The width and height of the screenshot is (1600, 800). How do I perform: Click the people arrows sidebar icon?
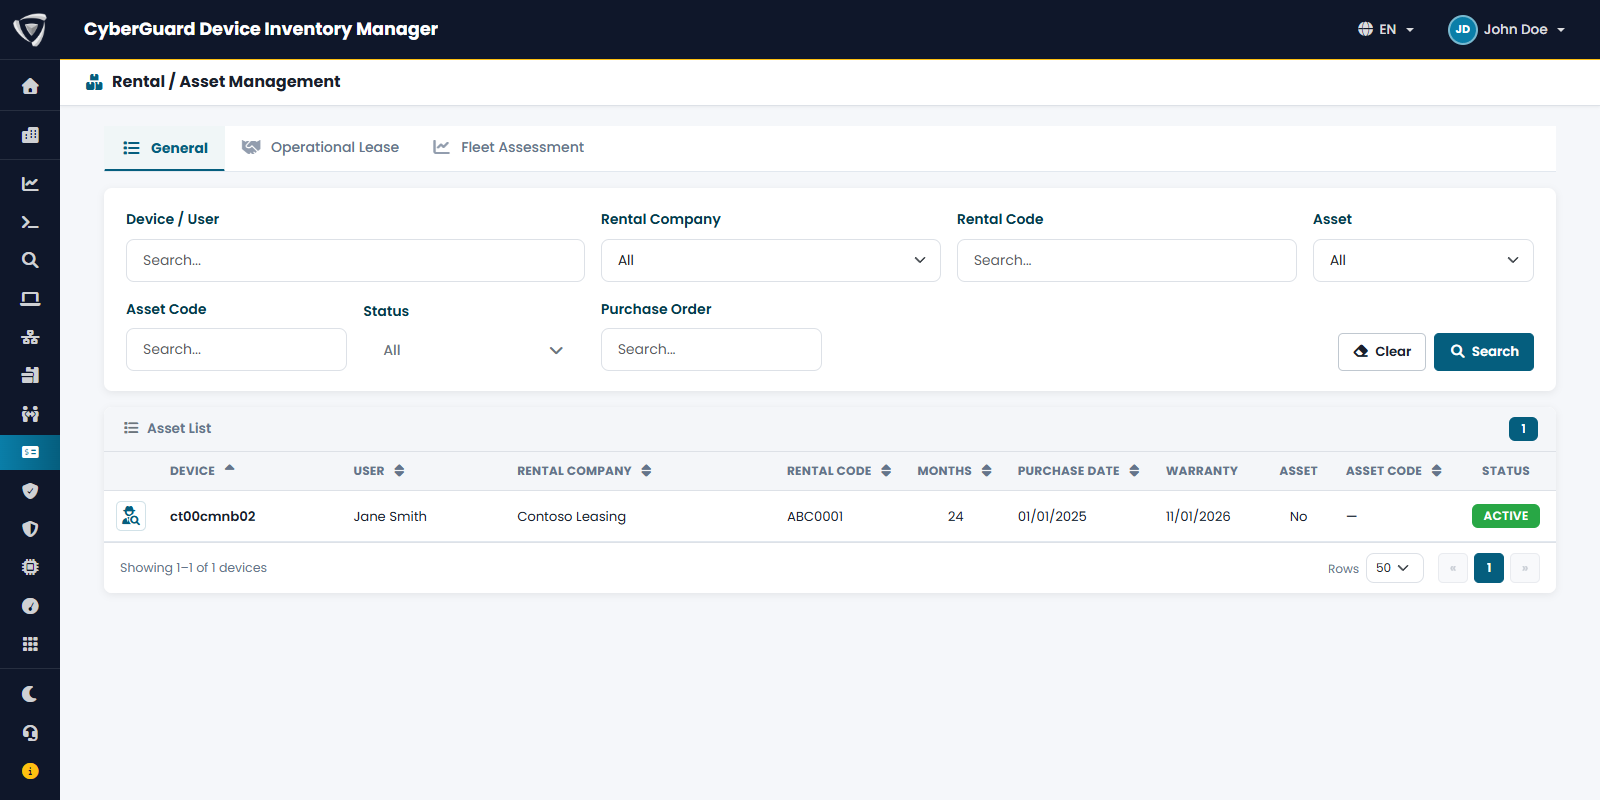point(30,414)
